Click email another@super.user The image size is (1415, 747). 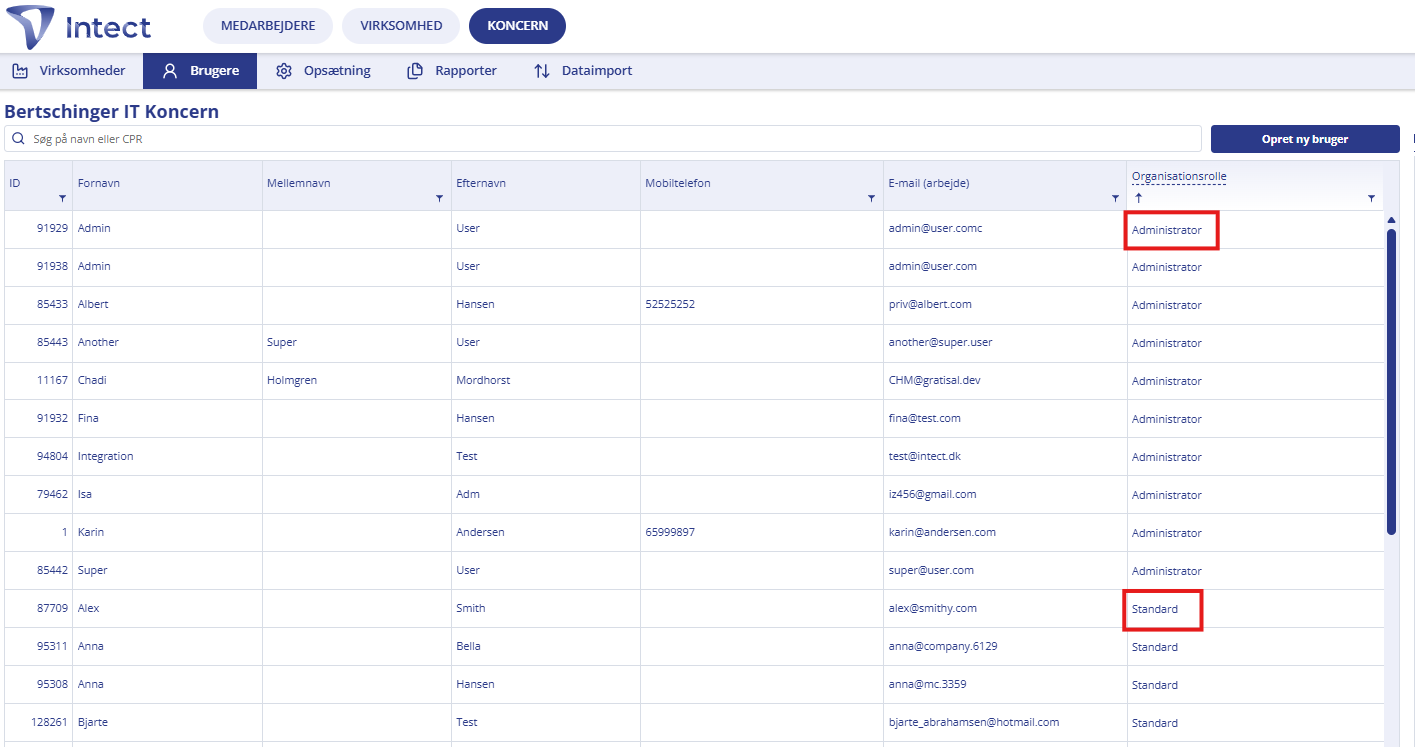pyautogui.click(x=940, y=342)
